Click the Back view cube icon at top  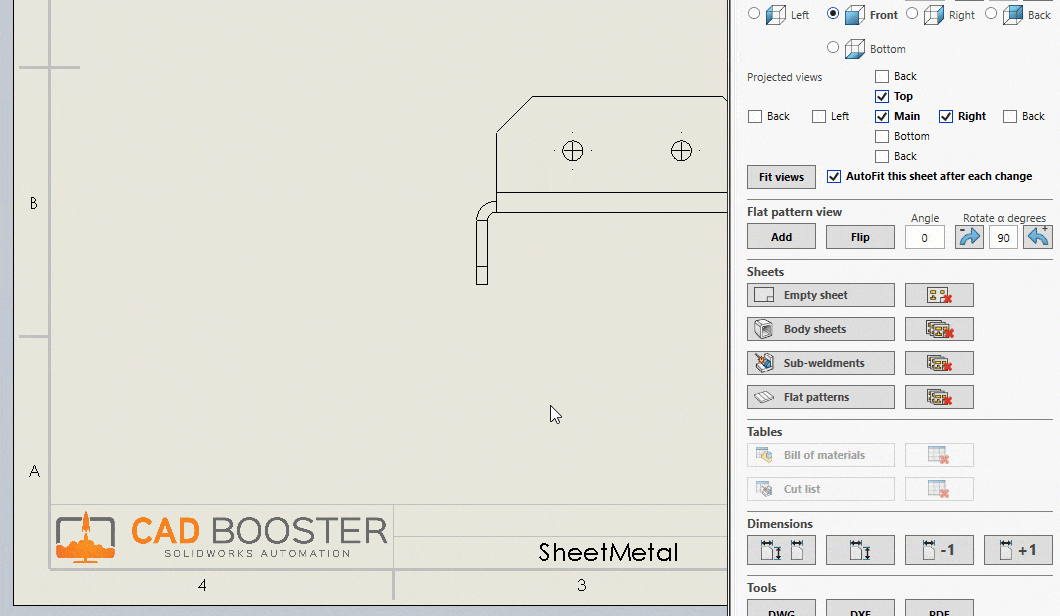[x=1013, y=15]
